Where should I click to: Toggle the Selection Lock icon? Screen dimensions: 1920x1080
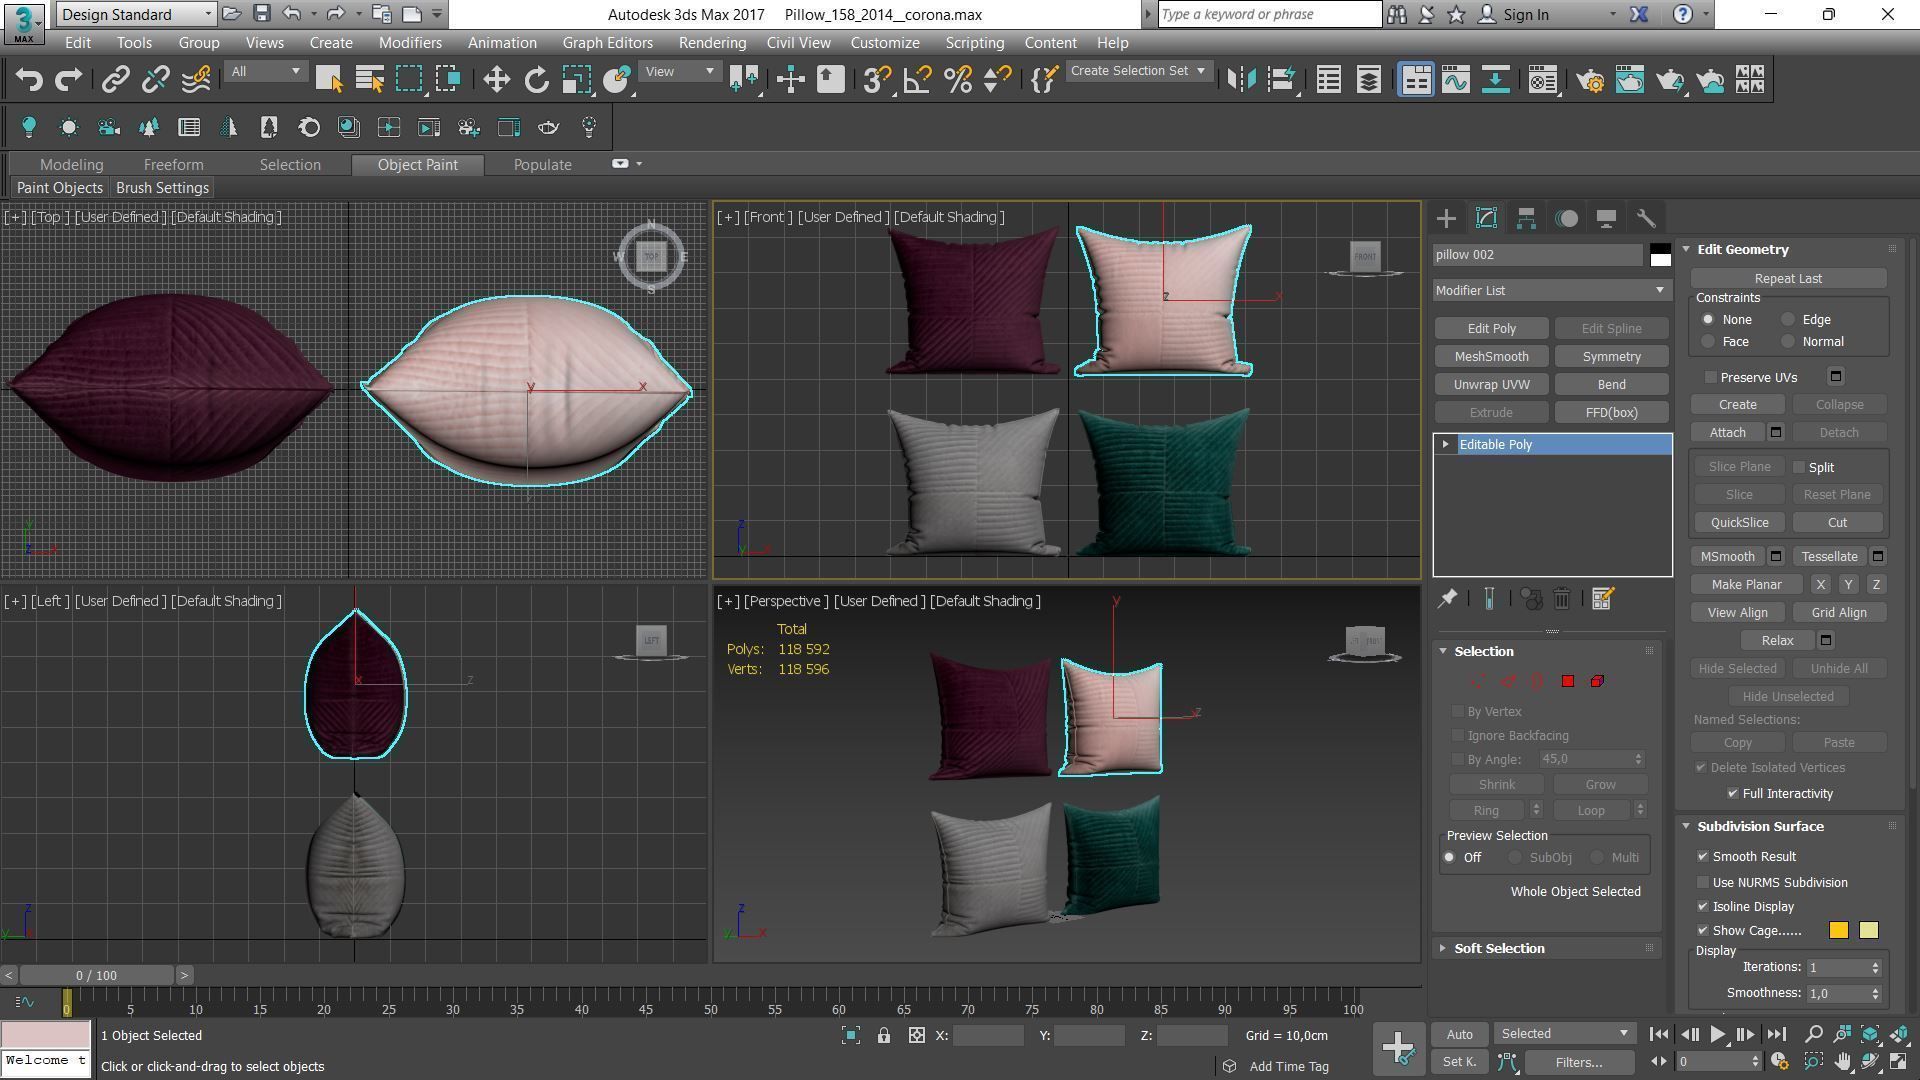click(884, 1036)
